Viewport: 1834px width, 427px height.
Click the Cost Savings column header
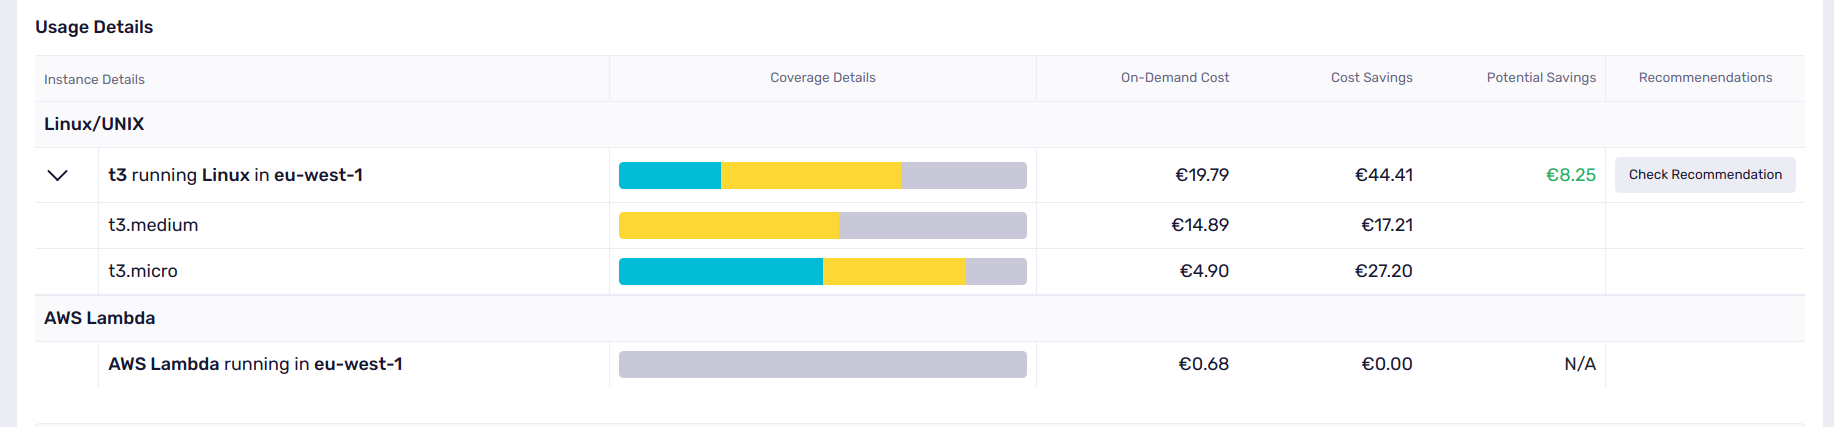tap(1371, 78)
